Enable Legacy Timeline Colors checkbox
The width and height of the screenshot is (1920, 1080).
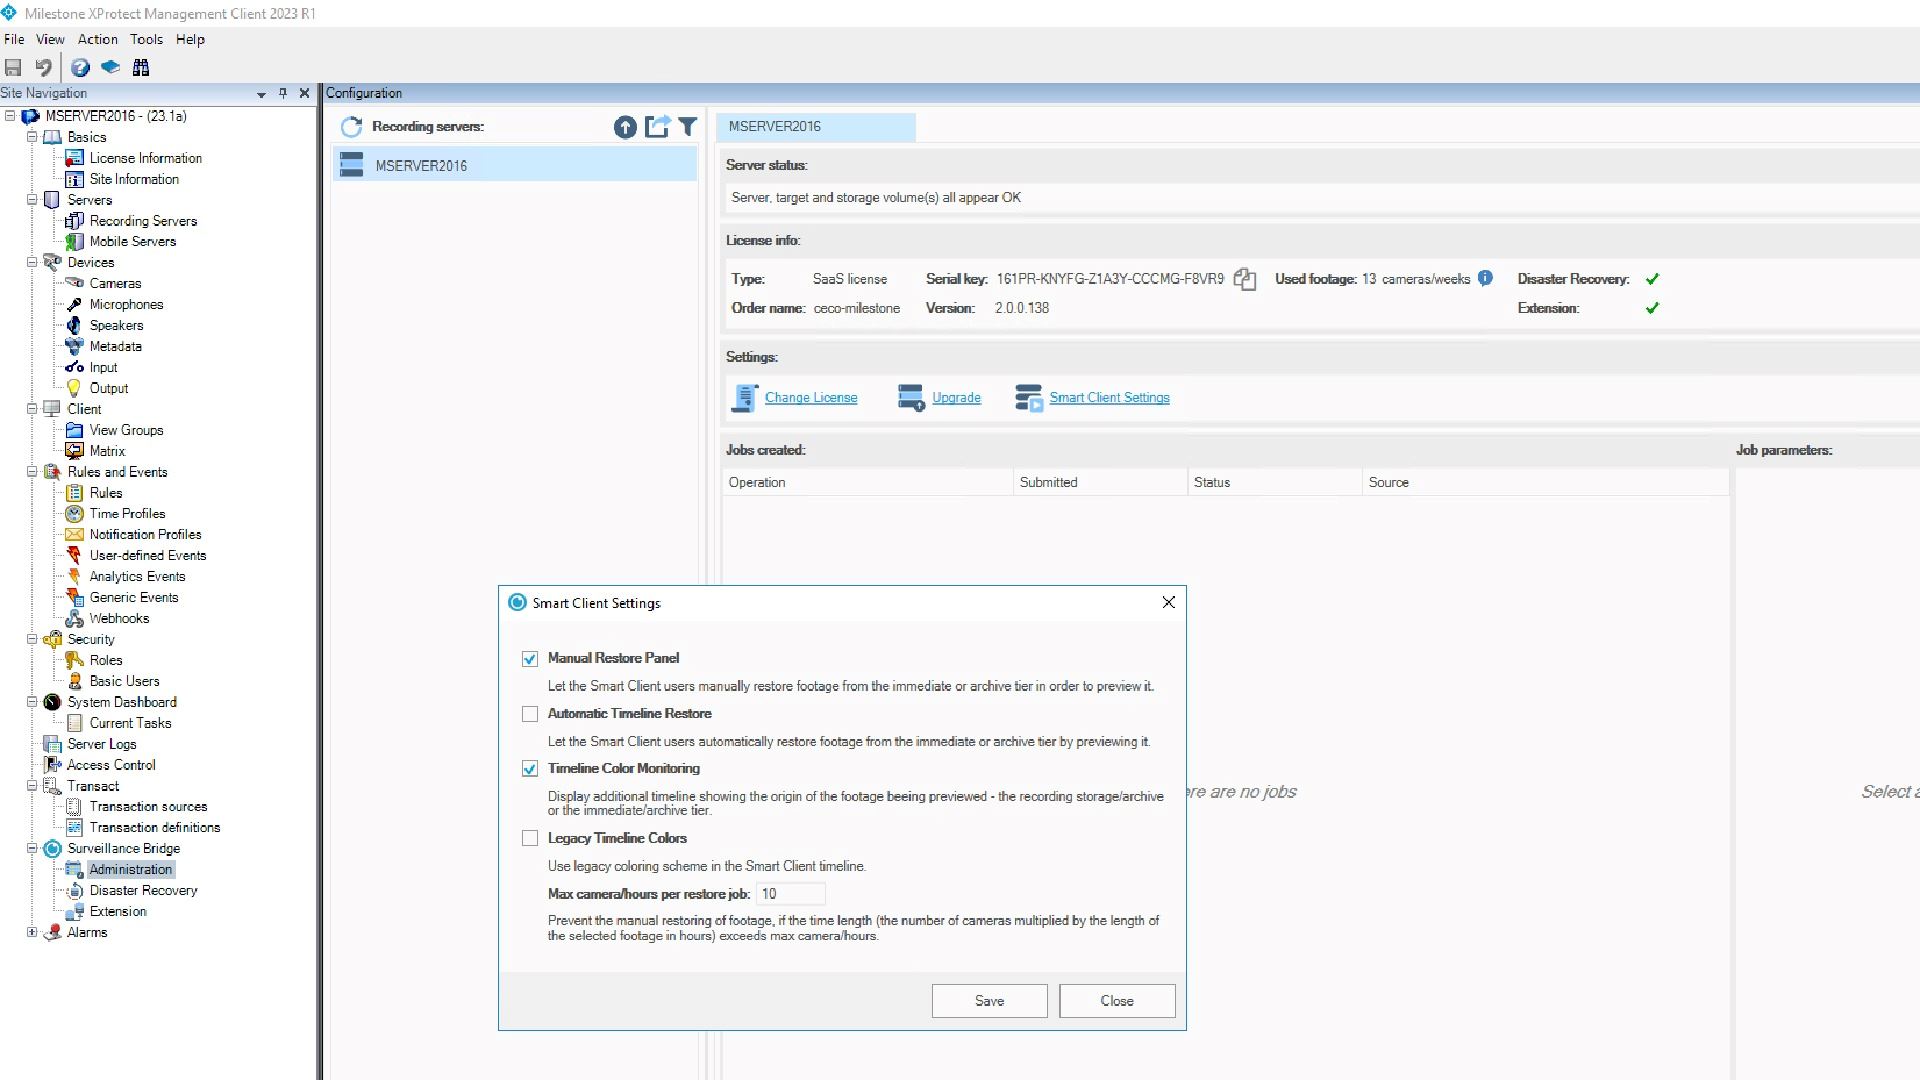(530, 839)
